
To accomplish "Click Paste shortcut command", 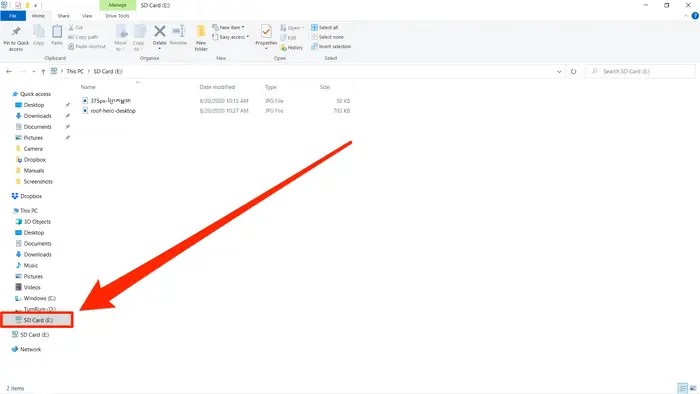I will coord(87,46).
